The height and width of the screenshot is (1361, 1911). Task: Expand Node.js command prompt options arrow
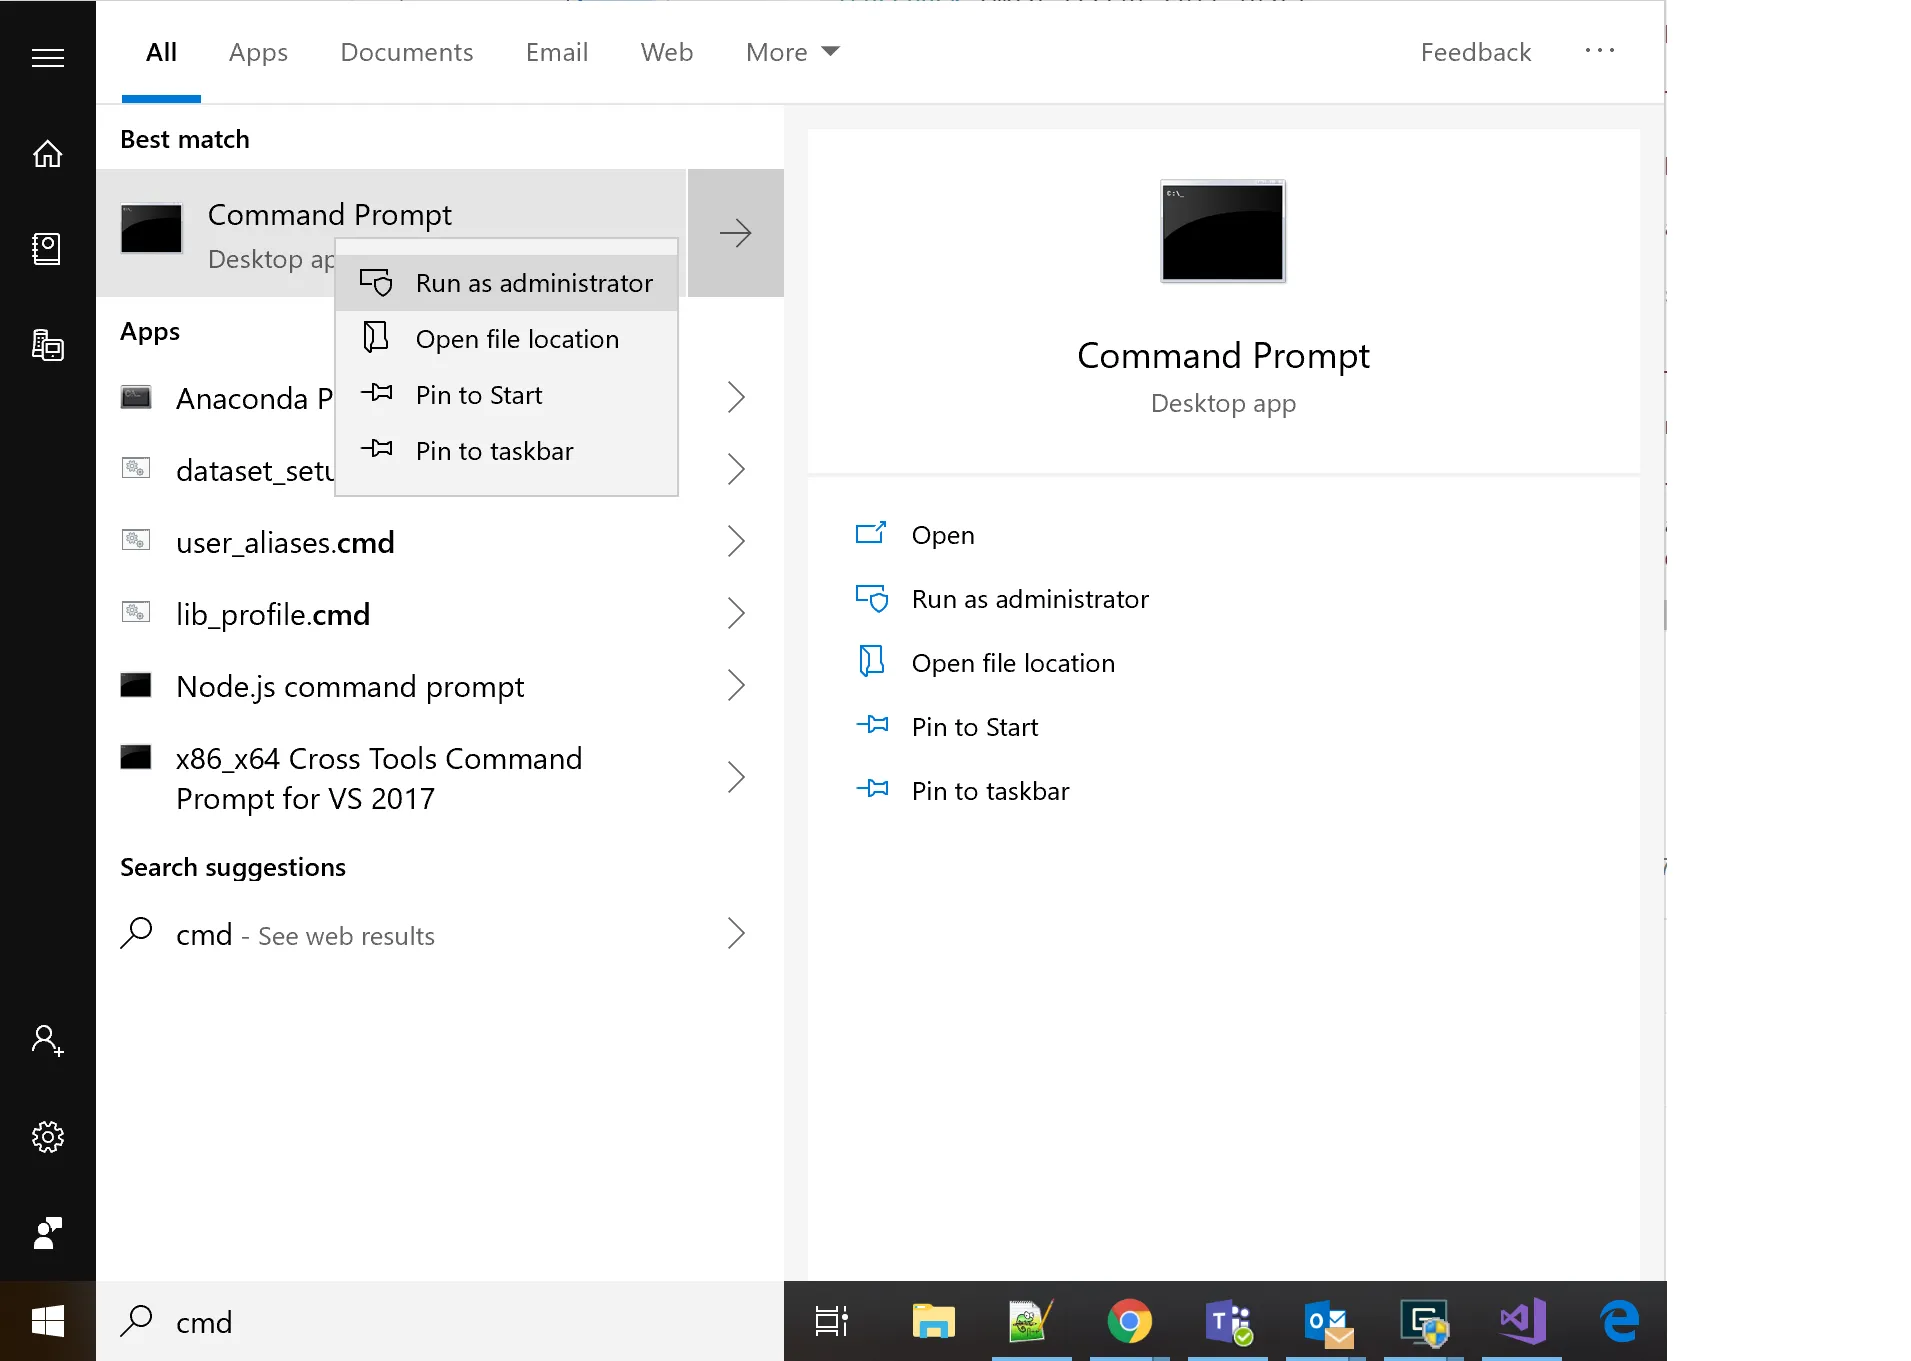(736, 686)
